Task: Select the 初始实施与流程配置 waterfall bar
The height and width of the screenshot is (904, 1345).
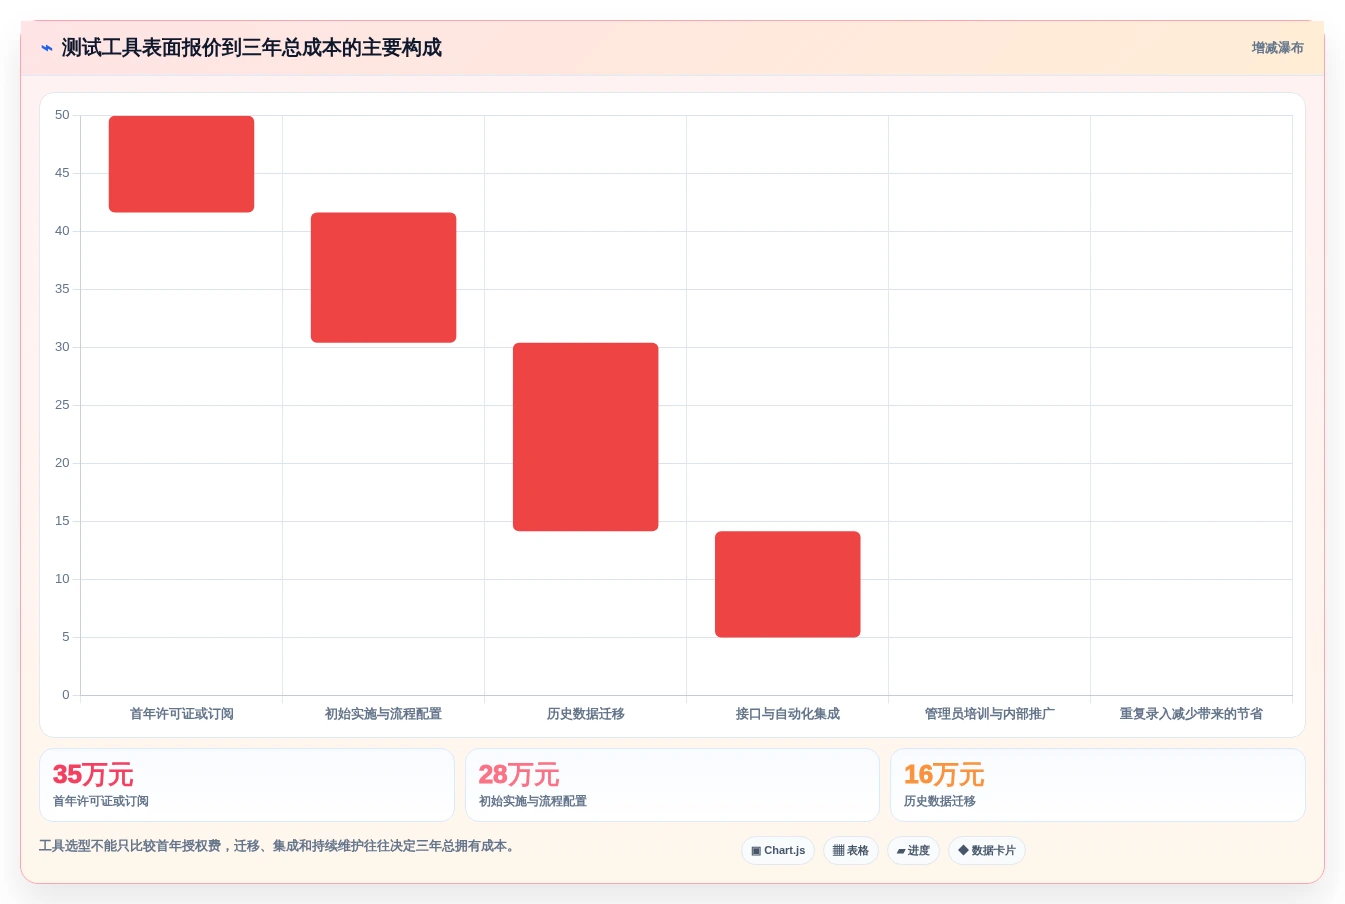Action: click(383, 277)
